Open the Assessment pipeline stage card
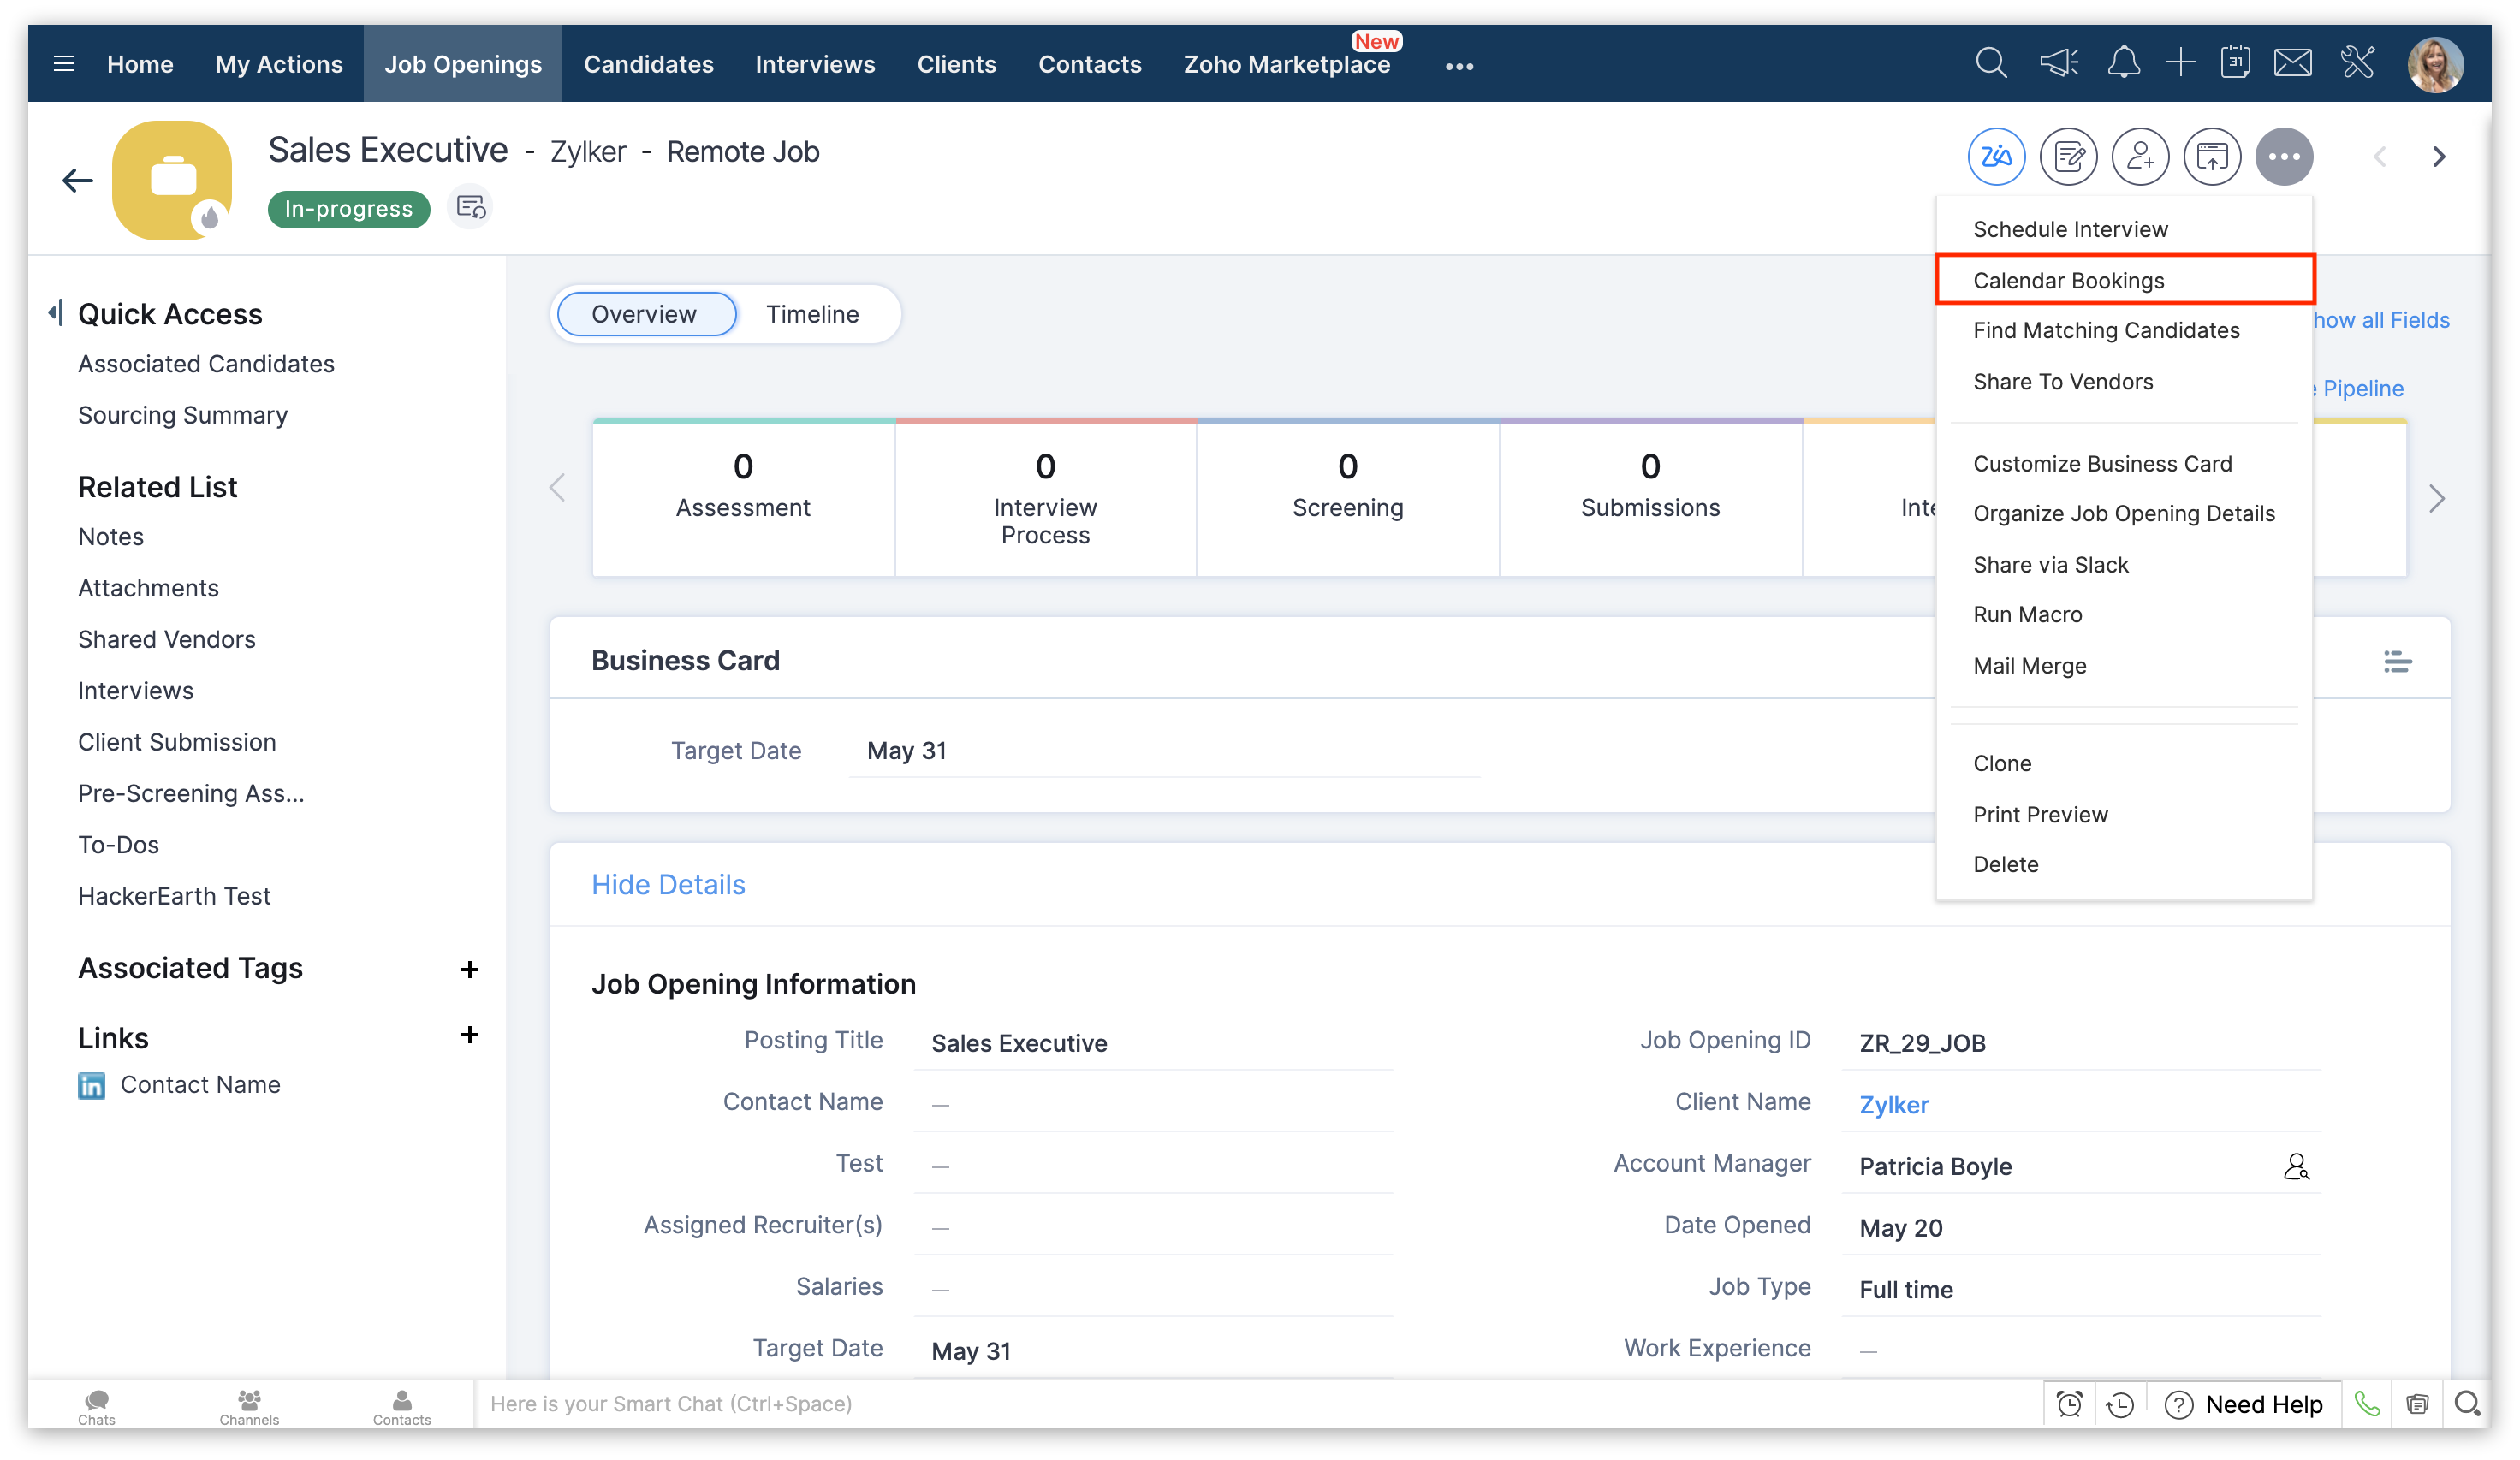 coord(743,499)
